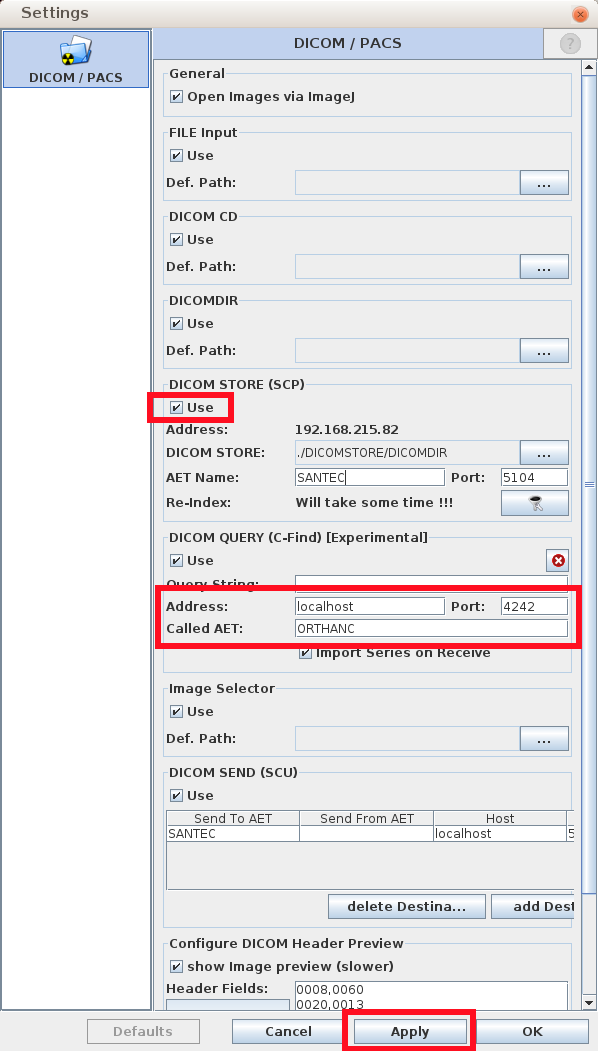Click the AET Name input field

pyautogui.click(x=369, y=477)
